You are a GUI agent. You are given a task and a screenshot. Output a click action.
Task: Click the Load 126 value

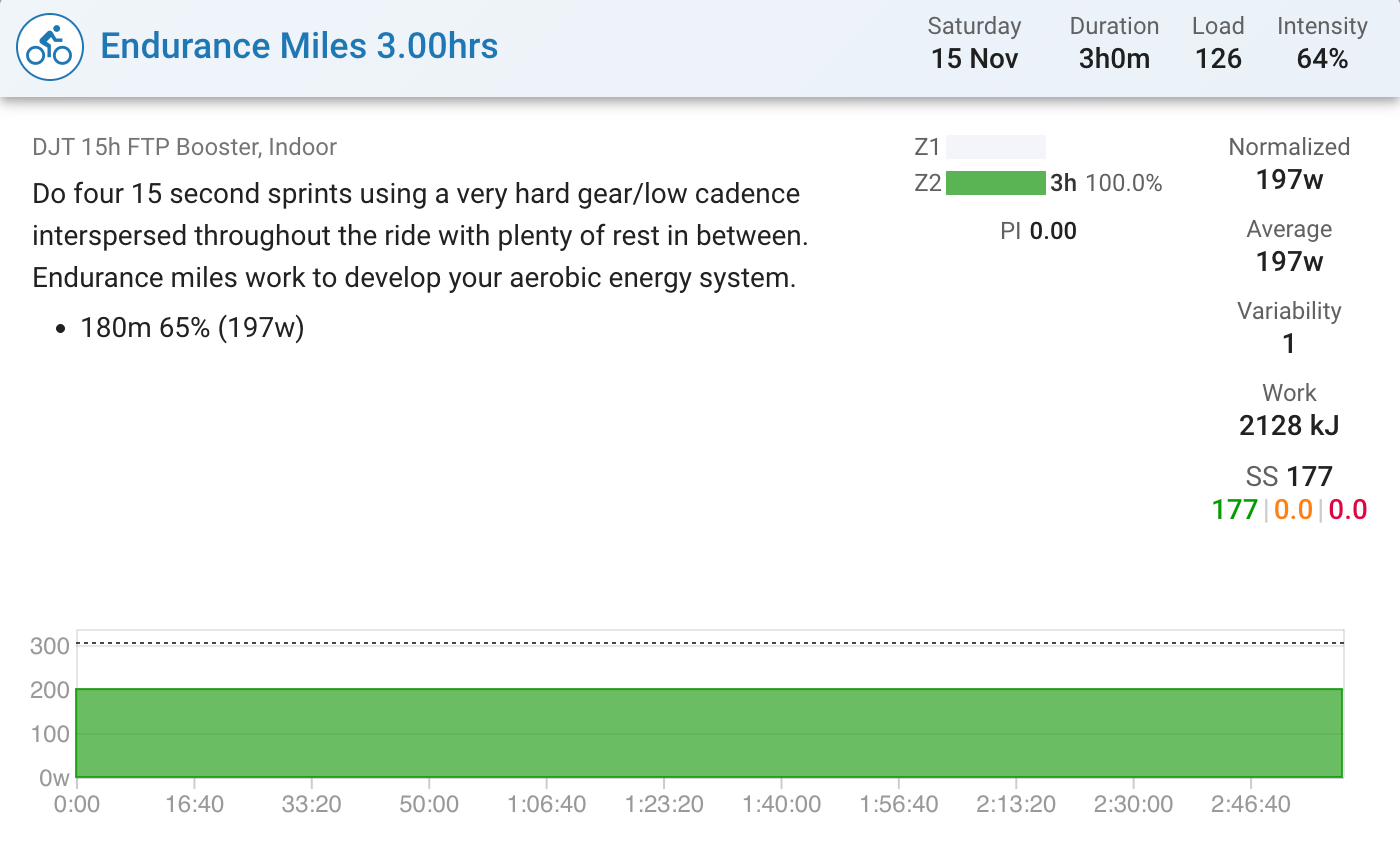[x=1218, y=58]
